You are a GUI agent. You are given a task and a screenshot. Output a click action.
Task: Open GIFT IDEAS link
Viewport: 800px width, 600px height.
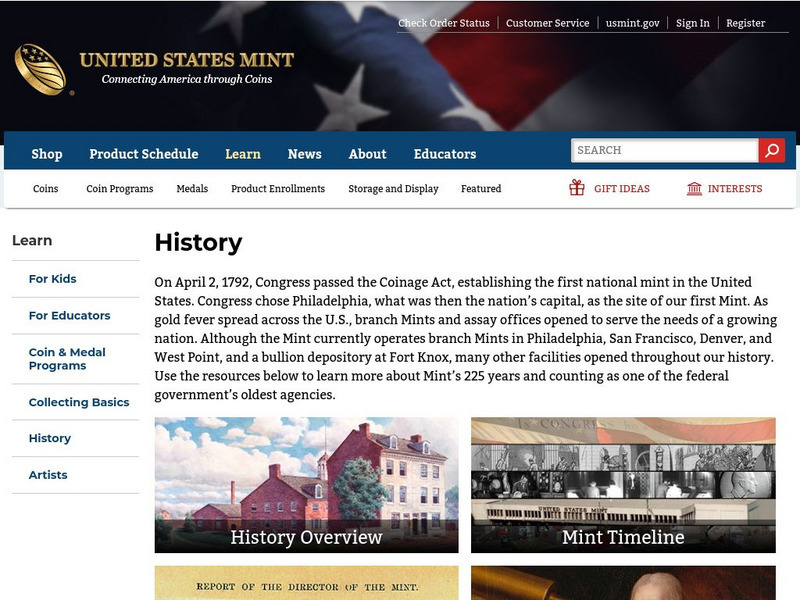(622, 188)
